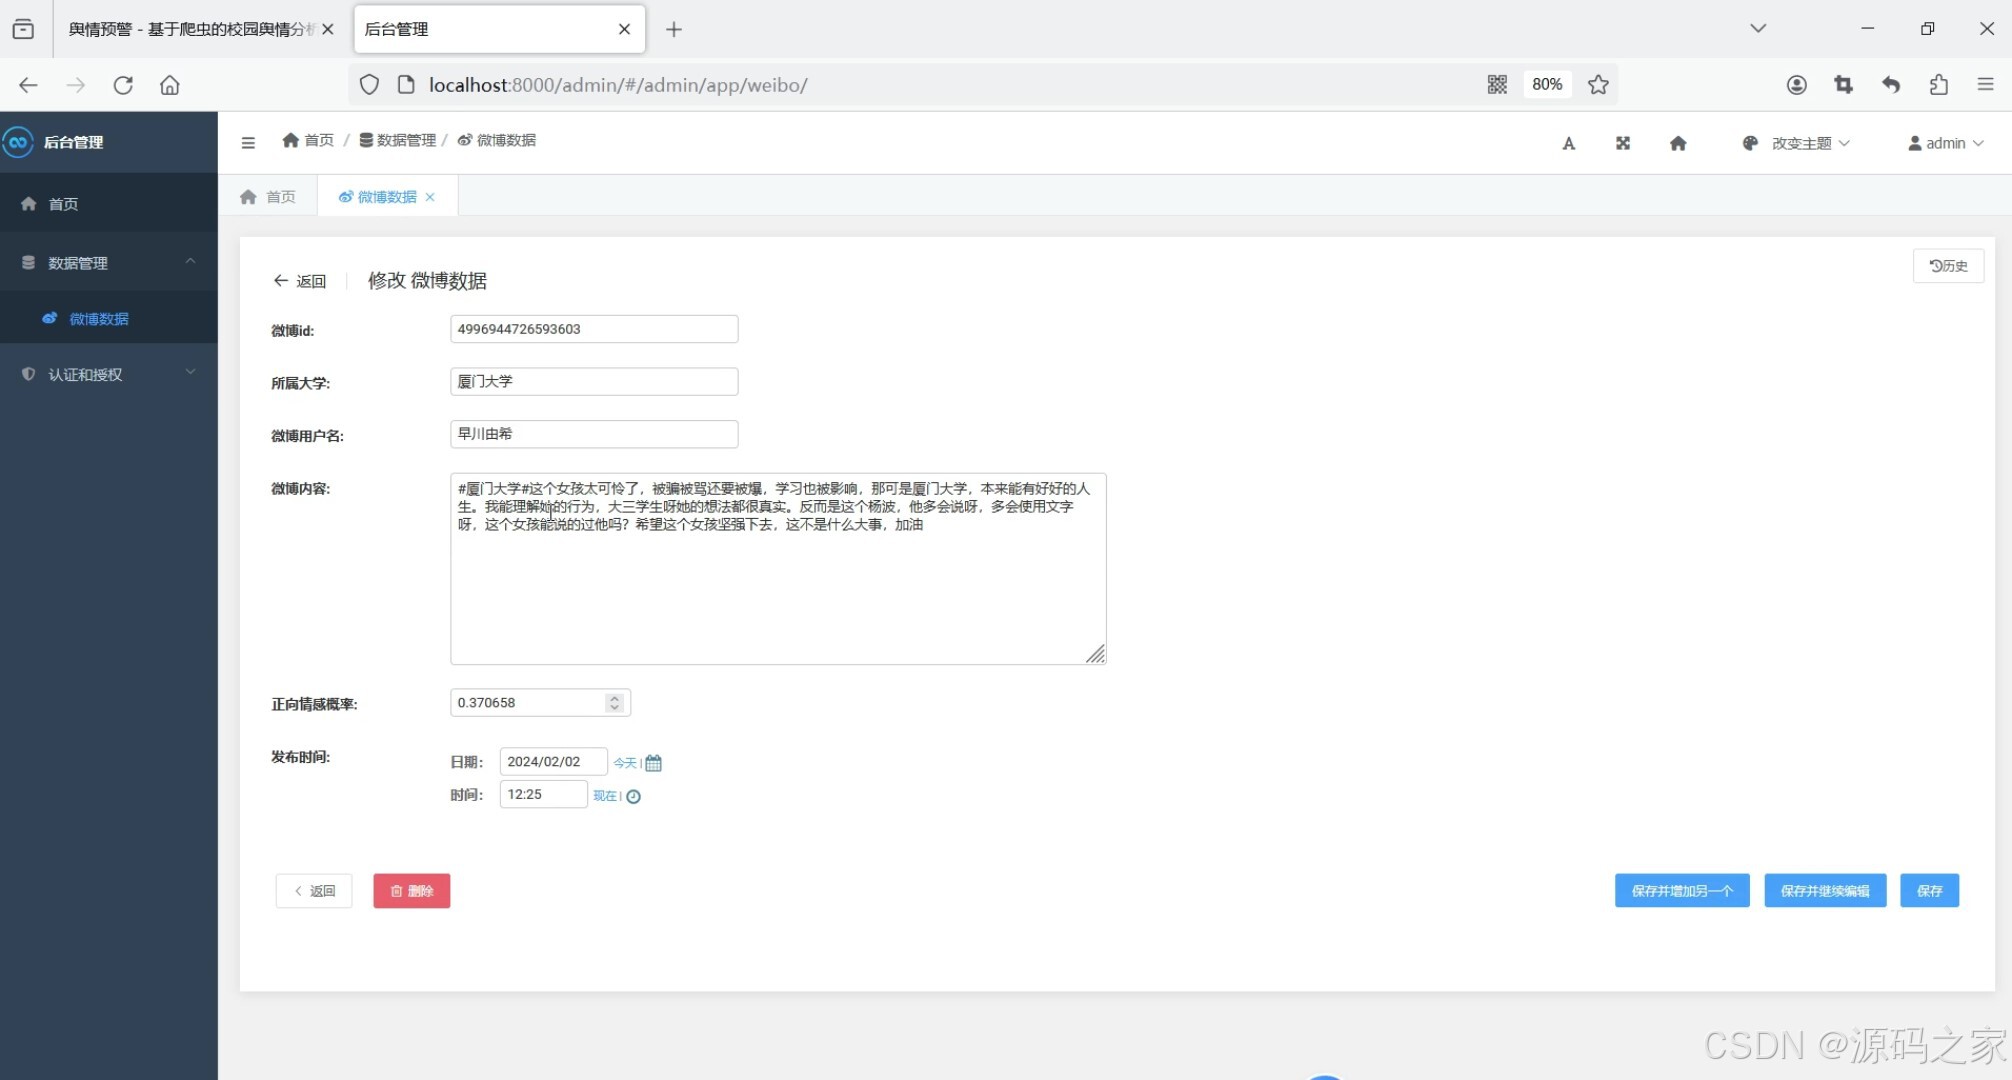Open clock picker icon beside time
The image size is (2012, 1080).
pos(633,797)
